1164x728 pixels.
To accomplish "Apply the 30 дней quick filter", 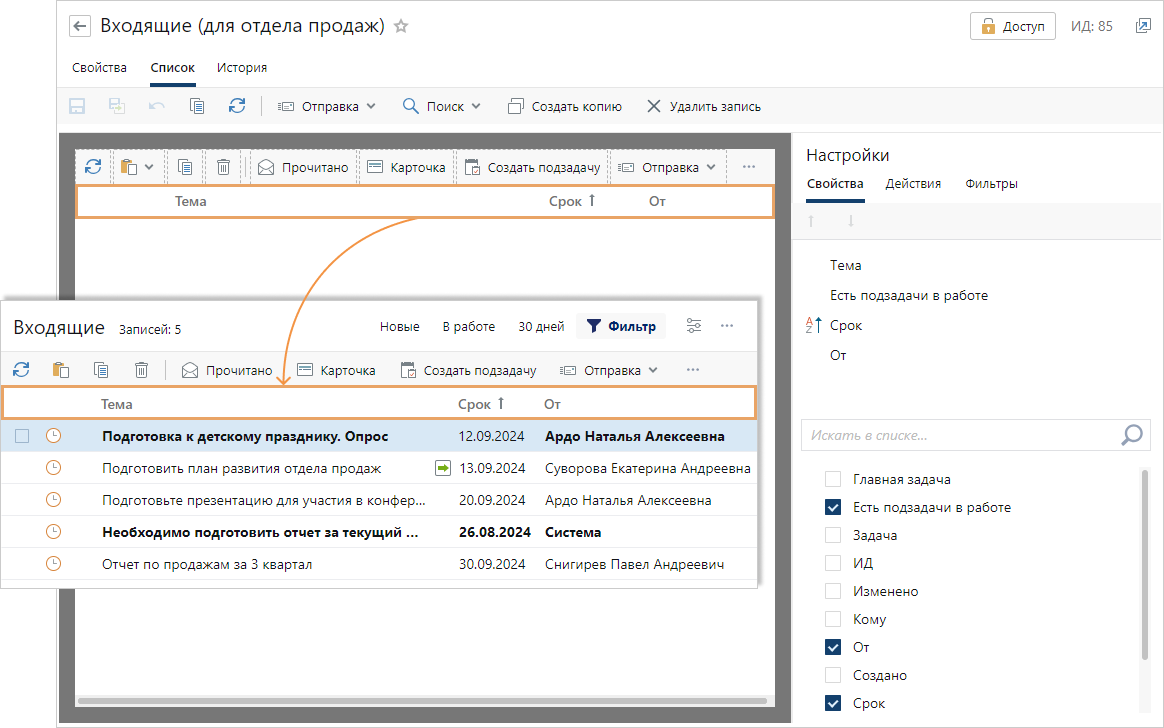I will coord(541,327).
